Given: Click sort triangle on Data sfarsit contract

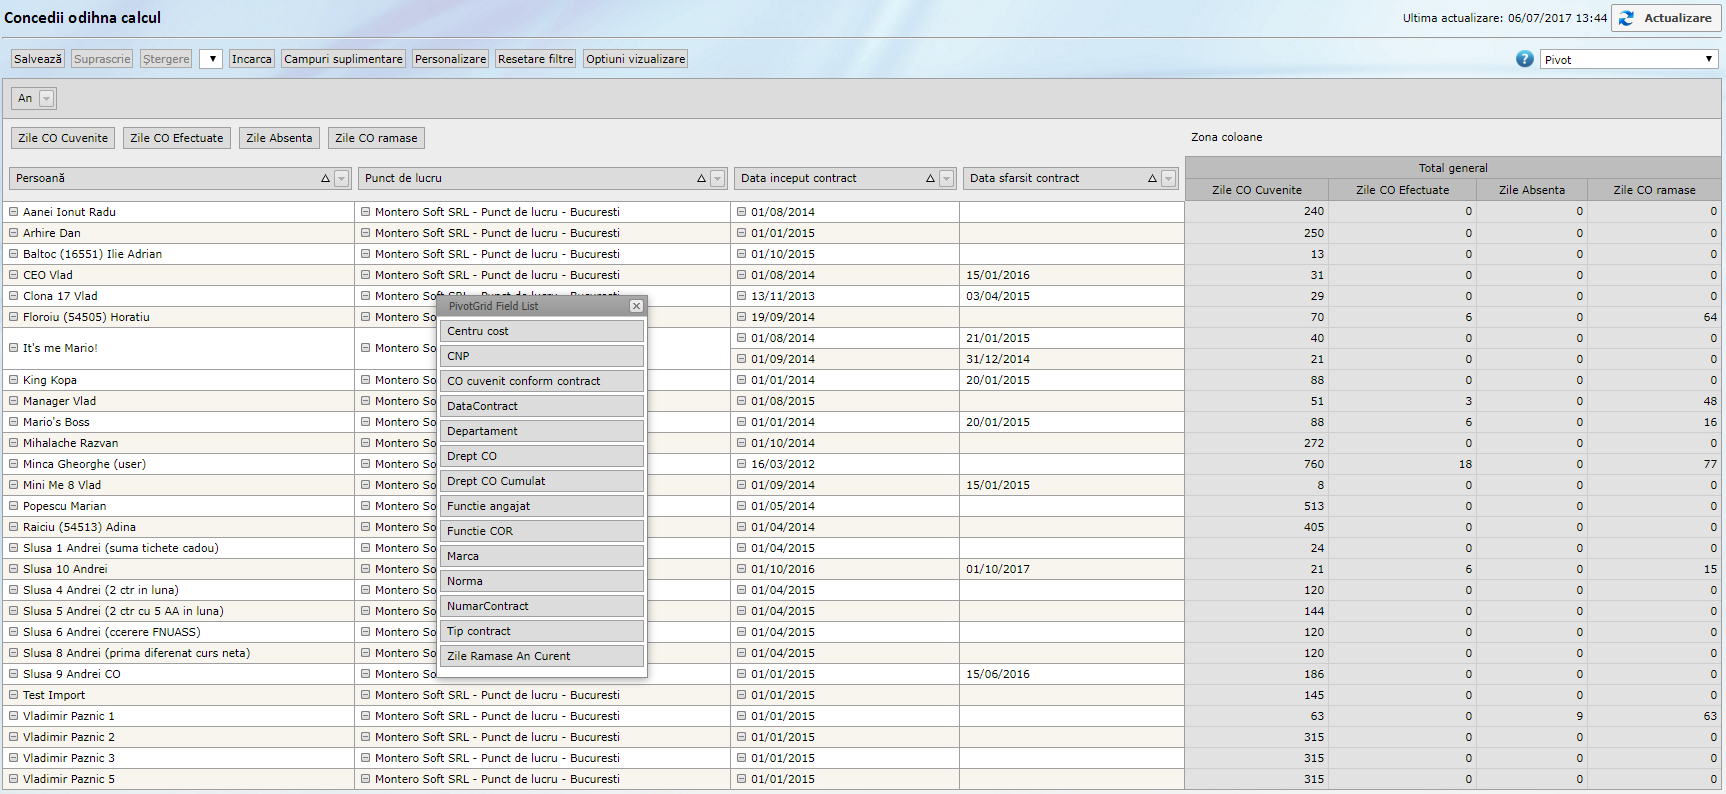Looking at the screenshot, I should coord(1152,179).
